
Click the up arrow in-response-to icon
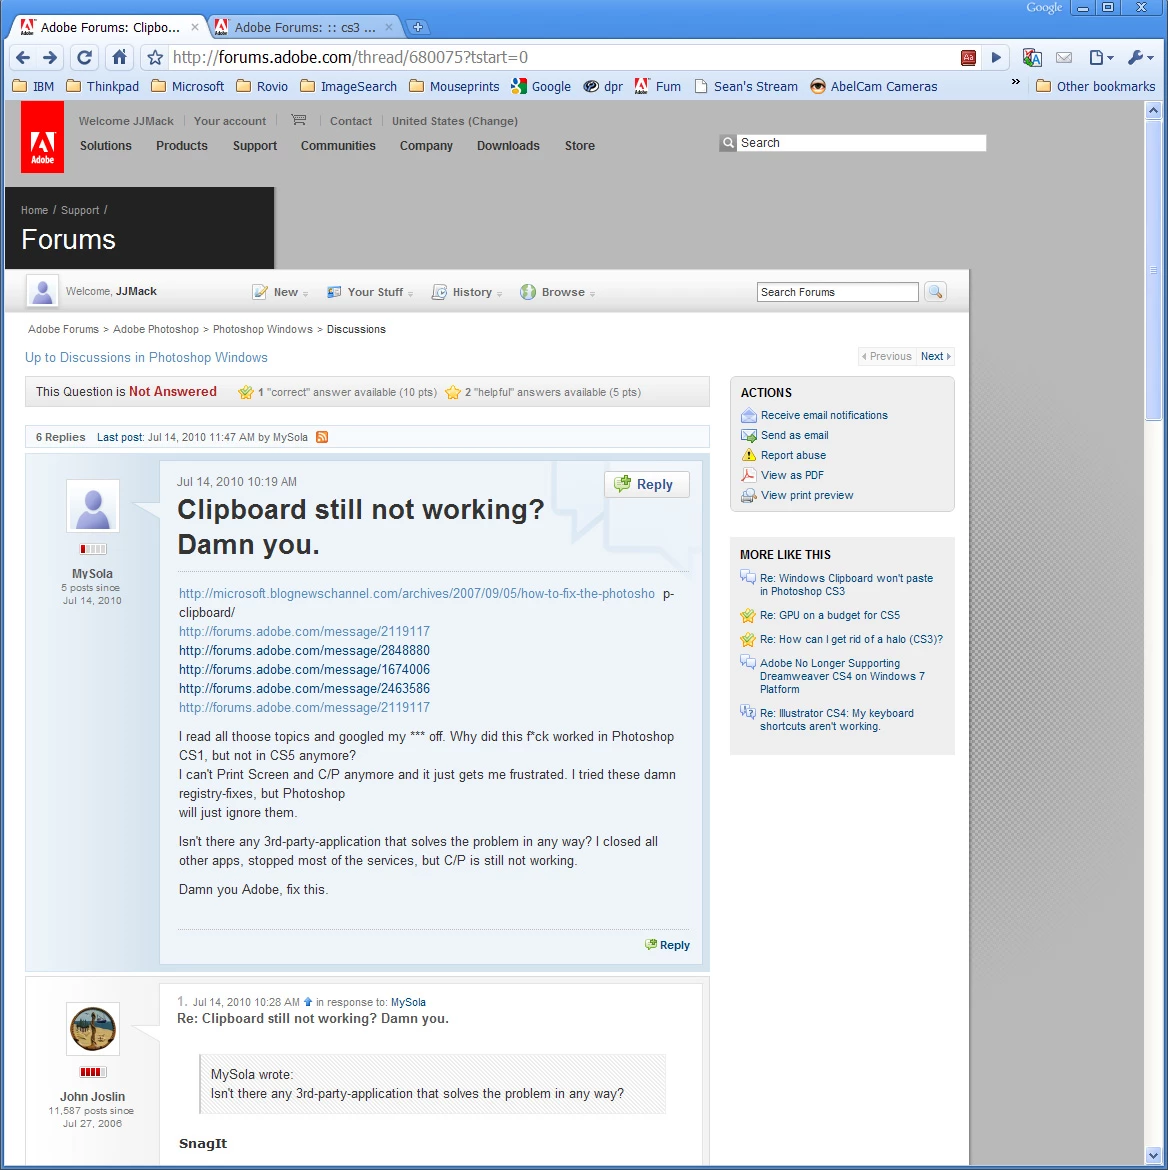(x=307, y=1002)
